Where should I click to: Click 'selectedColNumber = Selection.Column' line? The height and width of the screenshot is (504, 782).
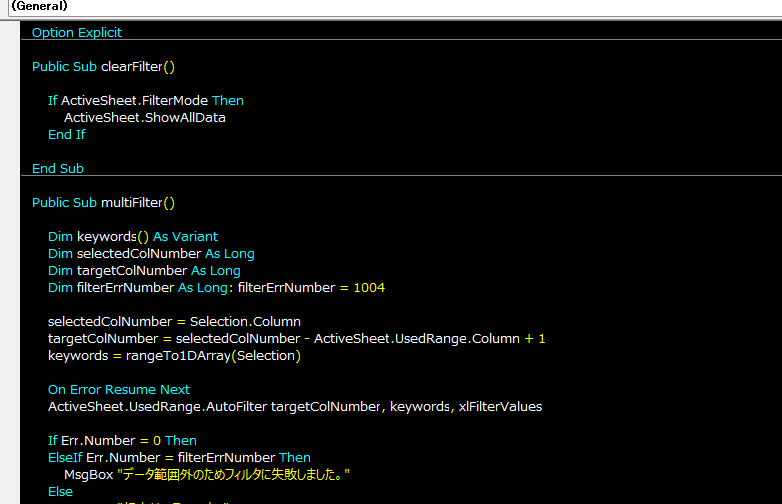(x=174, y=322)
